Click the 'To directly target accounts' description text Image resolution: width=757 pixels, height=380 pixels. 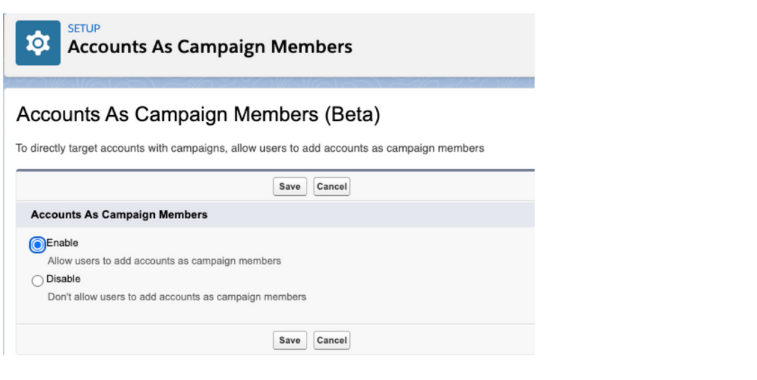(250, 148)
